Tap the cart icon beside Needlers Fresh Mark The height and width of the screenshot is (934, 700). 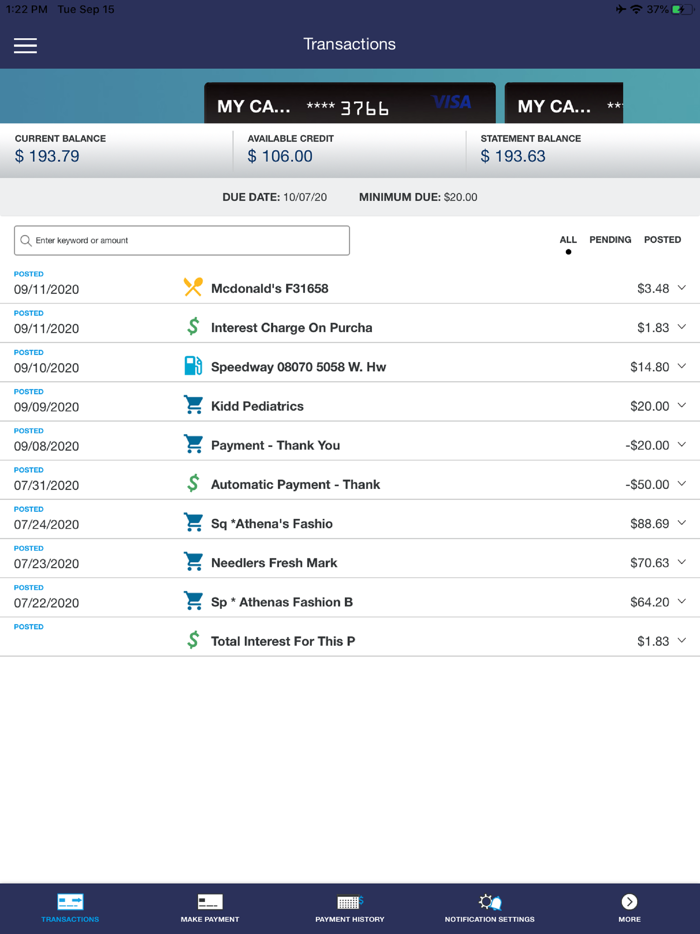point(193,562)
